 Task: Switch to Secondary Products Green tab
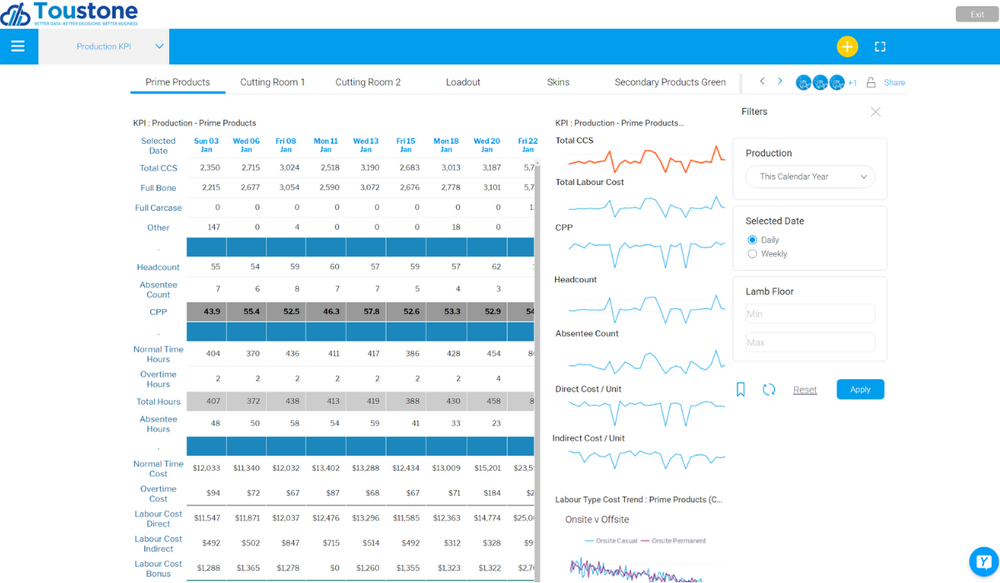coord(670,82)
